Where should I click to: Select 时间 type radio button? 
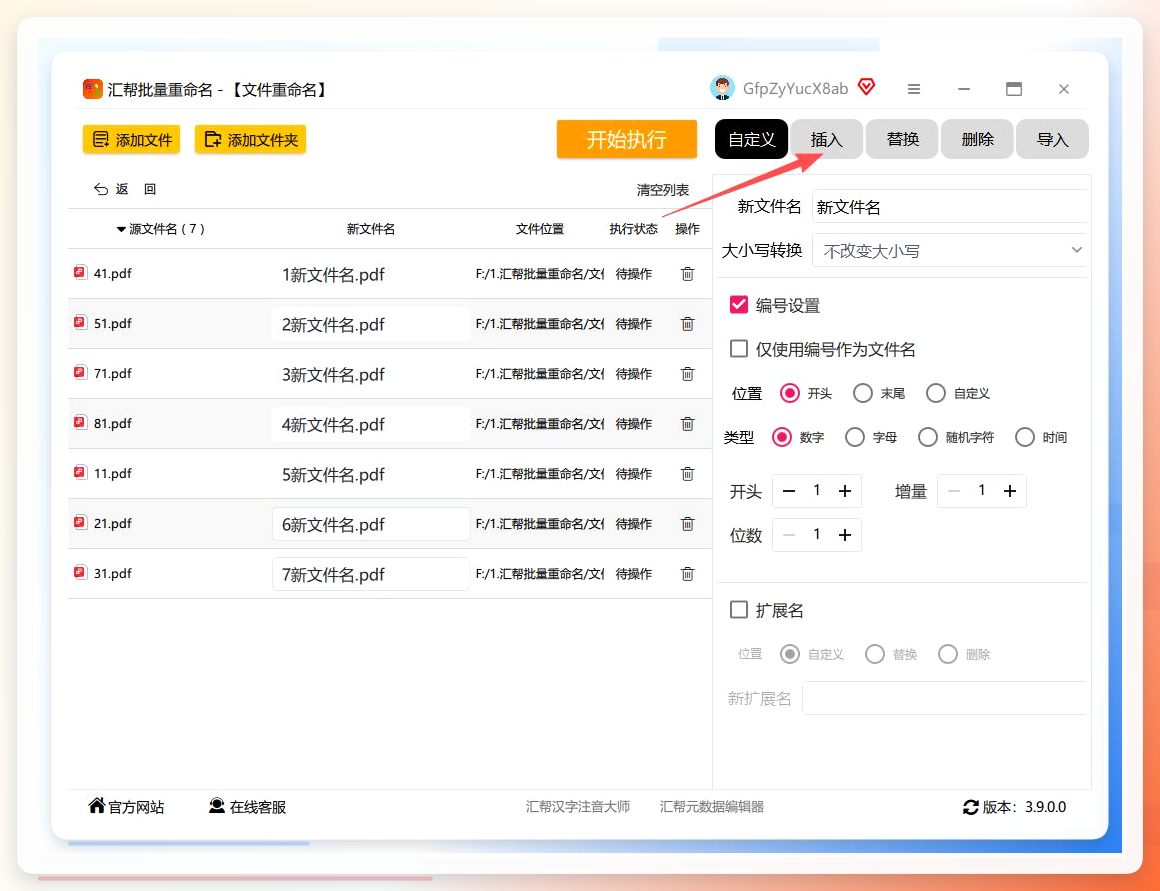tap(1025, 437)
